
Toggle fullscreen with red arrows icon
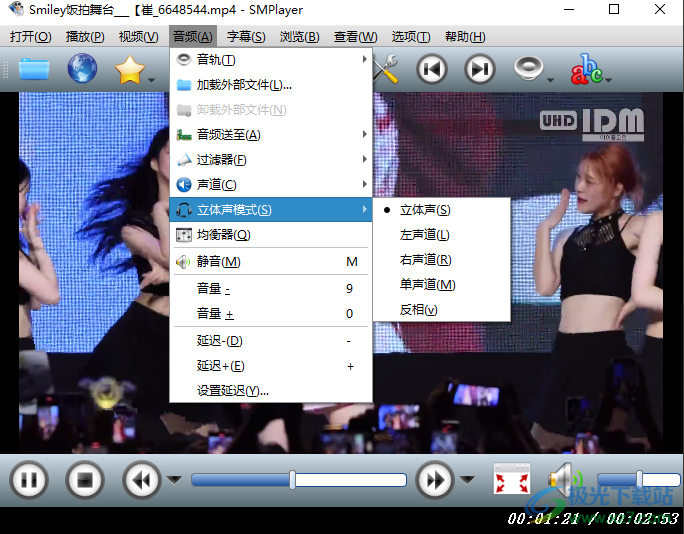pyautogui.click(x=511, y=480)
